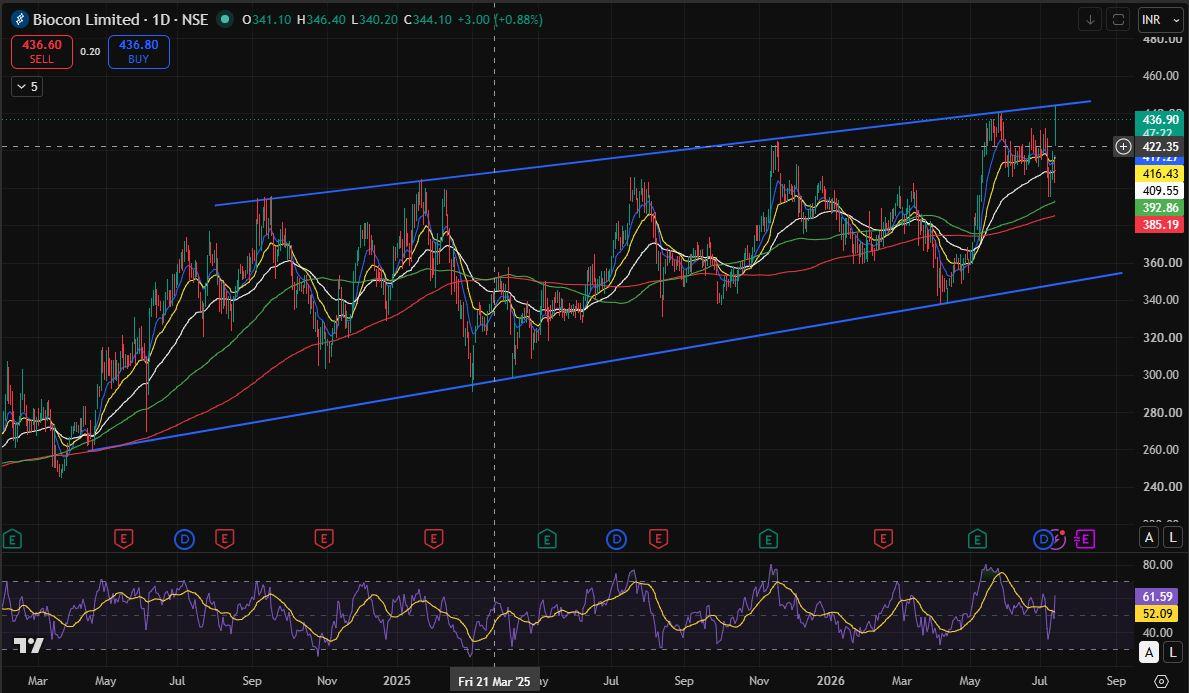
Task: Click the green market status dot
Action: pyautogui.click(x=224, y=20)
